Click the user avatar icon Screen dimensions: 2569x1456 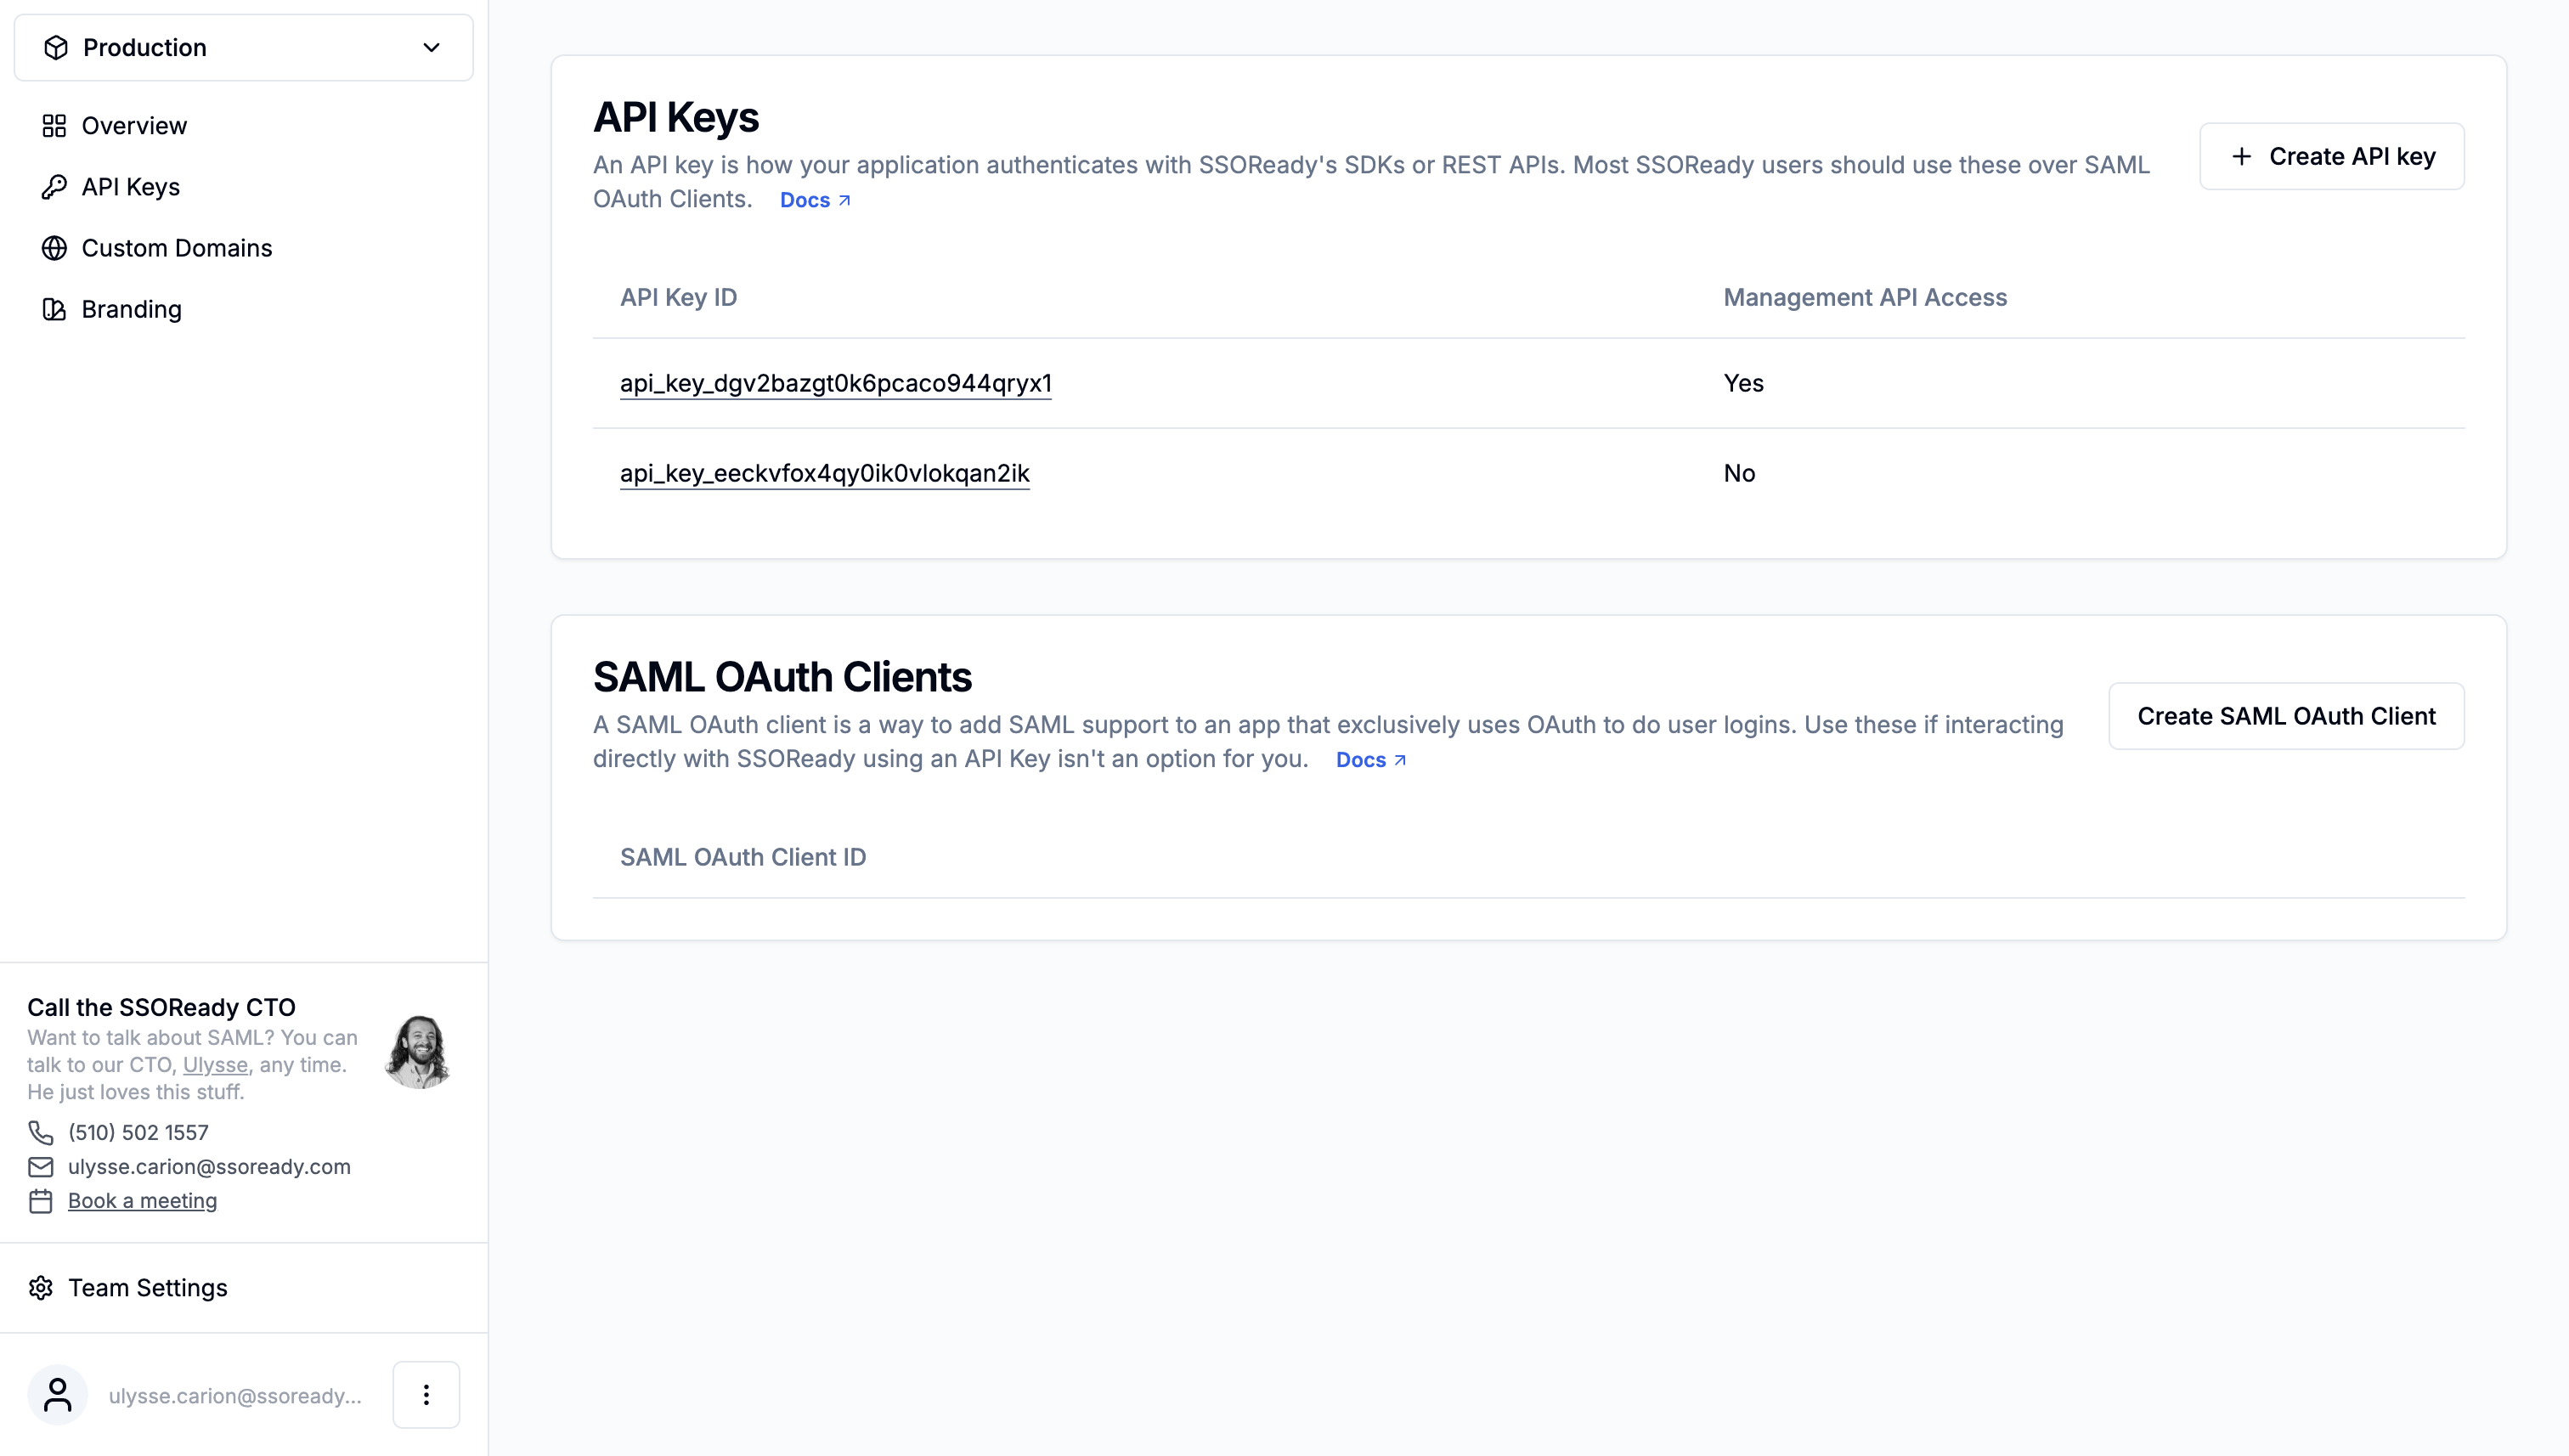pyautogui.click(x=58, y=1395)
